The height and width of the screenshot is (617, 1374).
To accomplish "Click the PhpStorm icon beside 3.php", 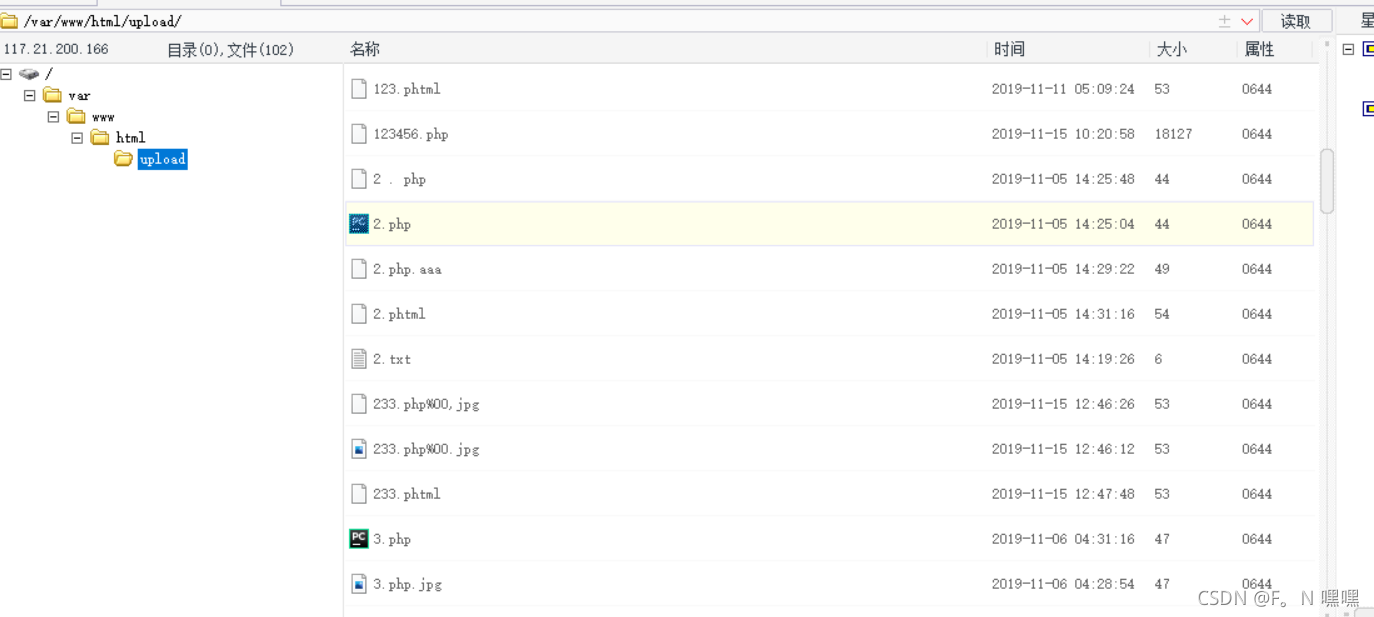I will coord(359,539).
